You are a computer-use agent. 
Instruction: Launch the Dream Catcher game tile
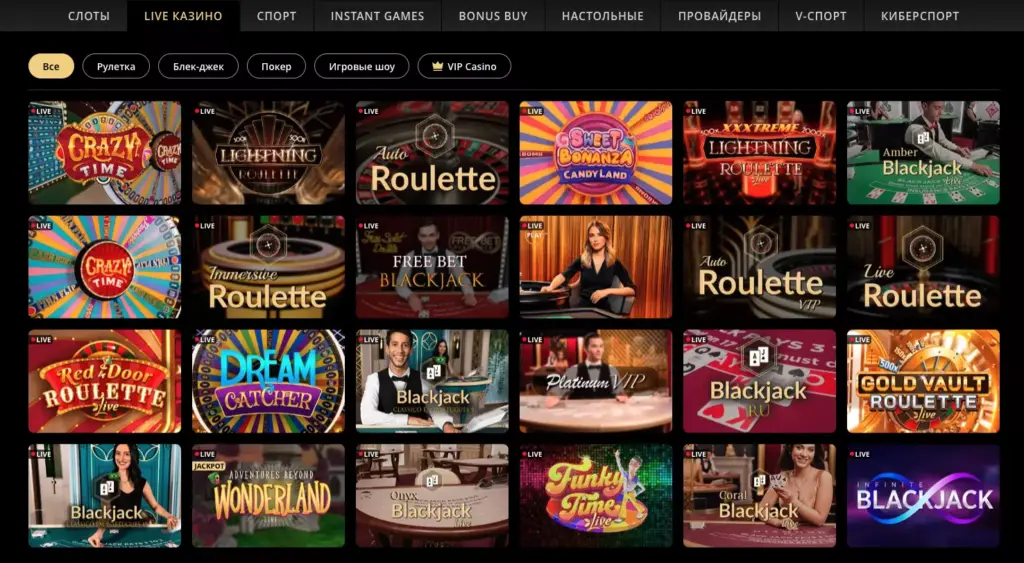tap(268, 381)
